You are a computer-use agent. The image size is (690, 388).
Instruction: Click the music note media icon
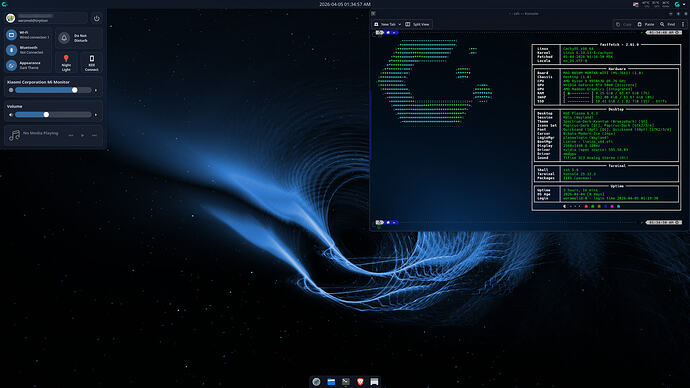coord(15,135)
